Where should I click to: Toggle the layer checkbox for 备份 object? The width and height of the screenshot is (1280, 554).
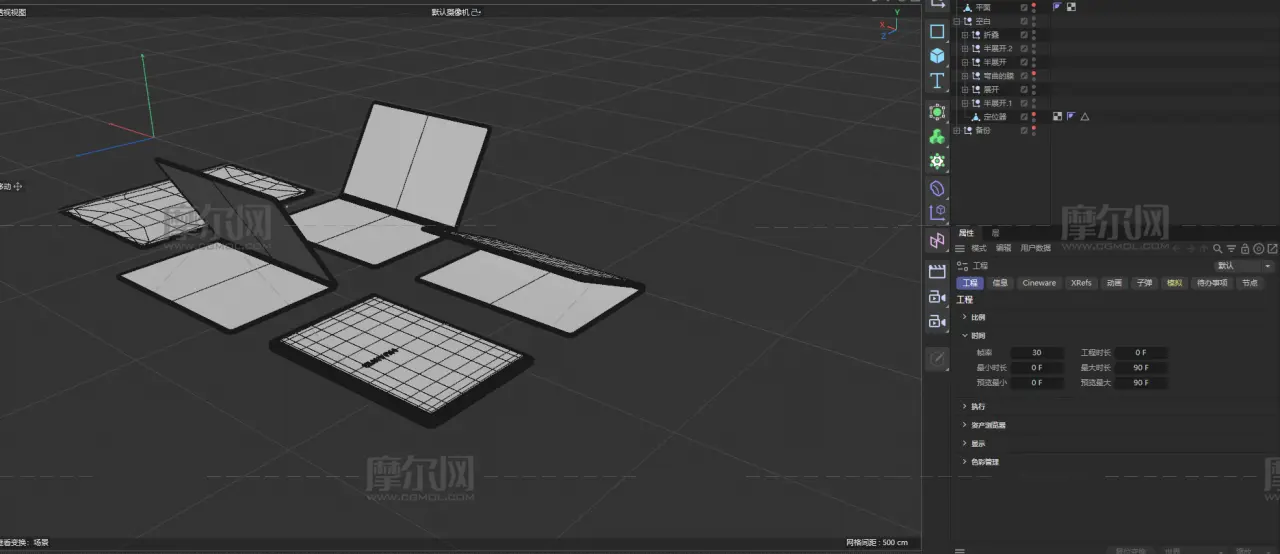(x=1023, y=131)
